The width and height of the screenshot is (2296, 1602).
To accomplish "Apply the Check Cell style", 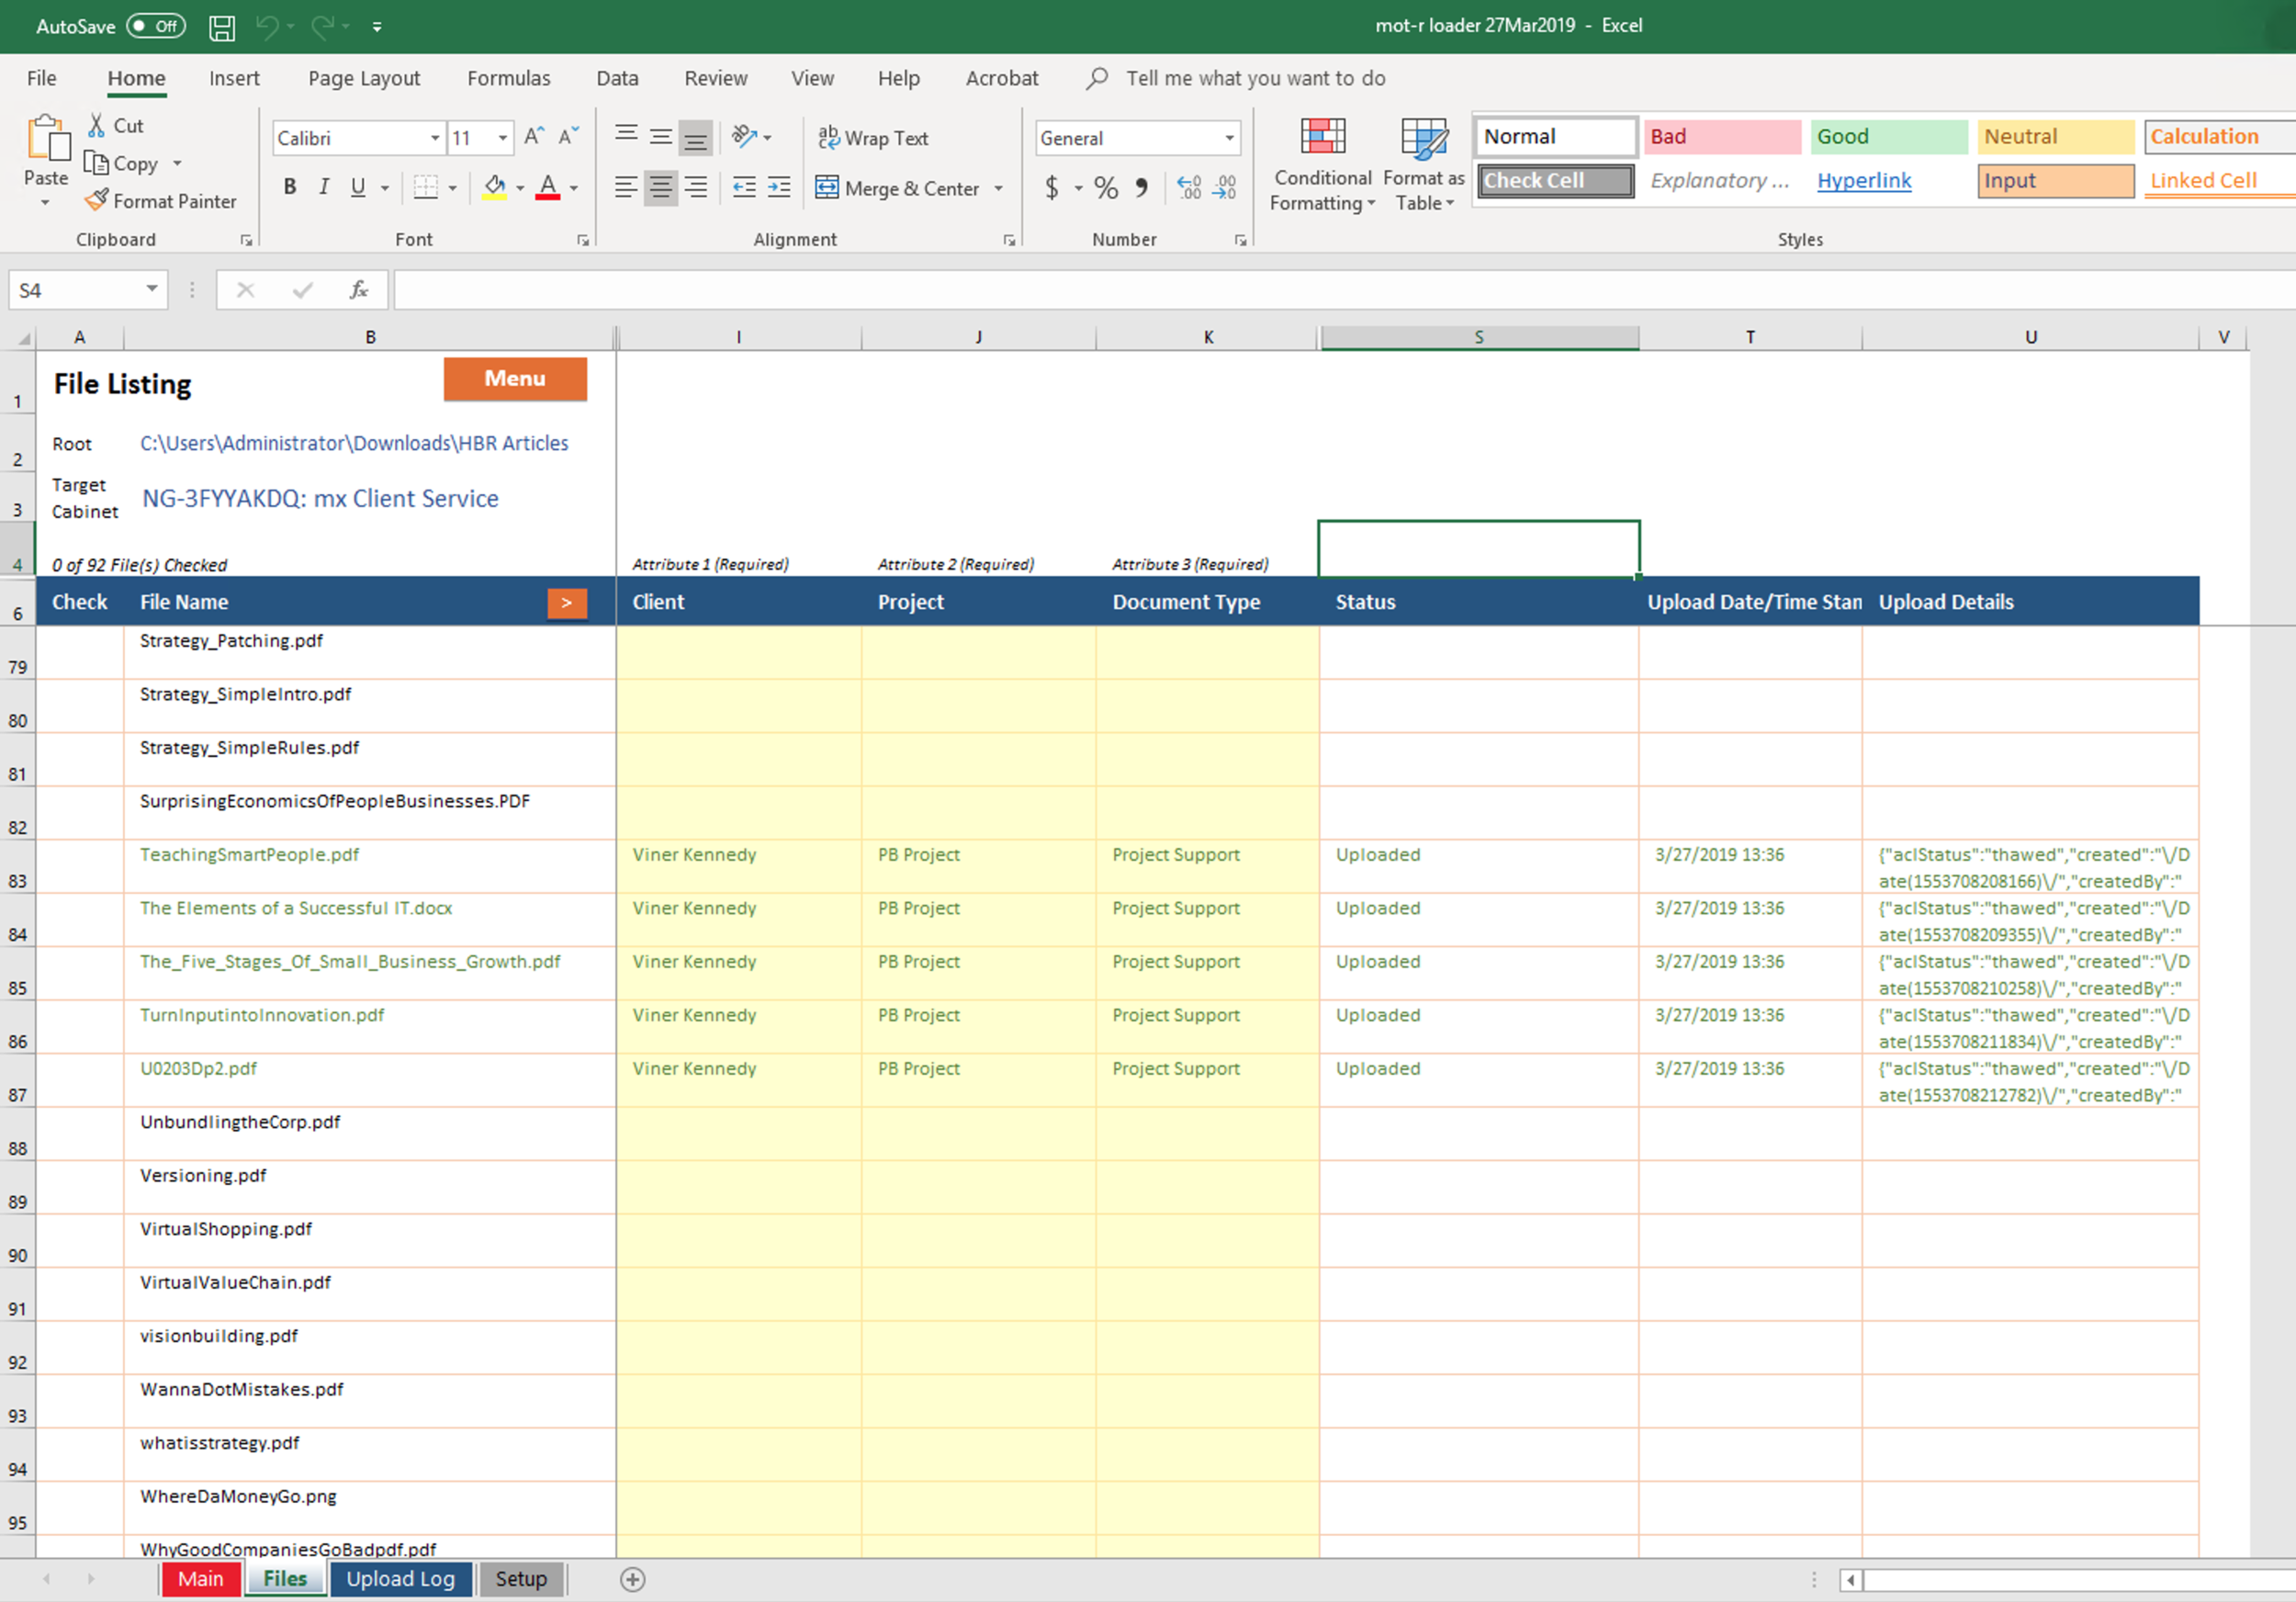I will click(1555, 181).
